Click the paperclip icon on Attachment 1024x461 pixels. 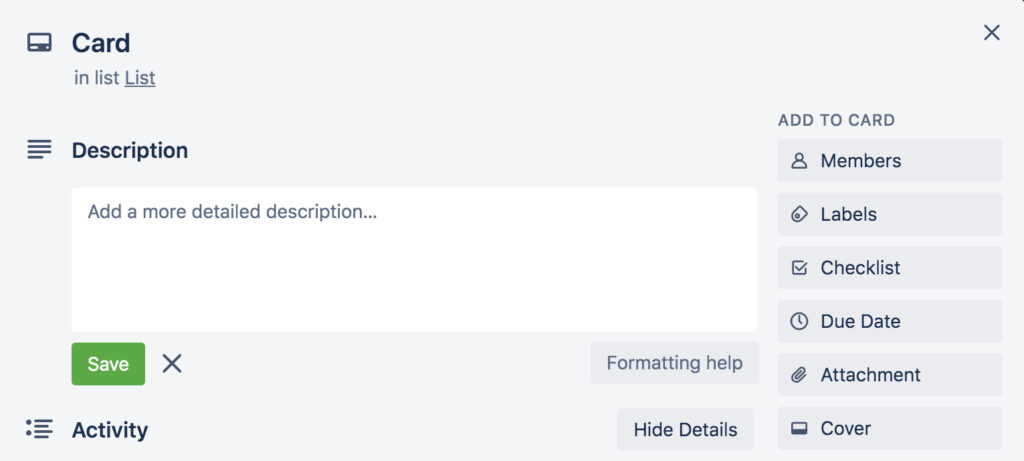[799, 375]
